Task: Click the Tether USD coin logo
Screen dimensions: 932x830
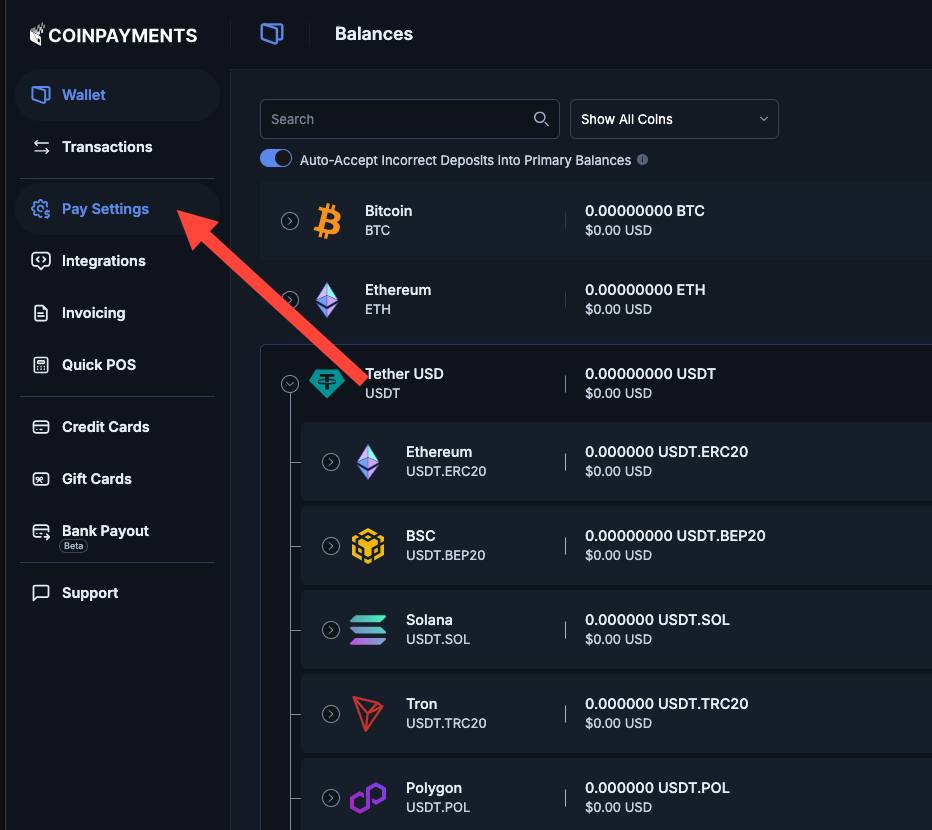Action: [327, 383]
